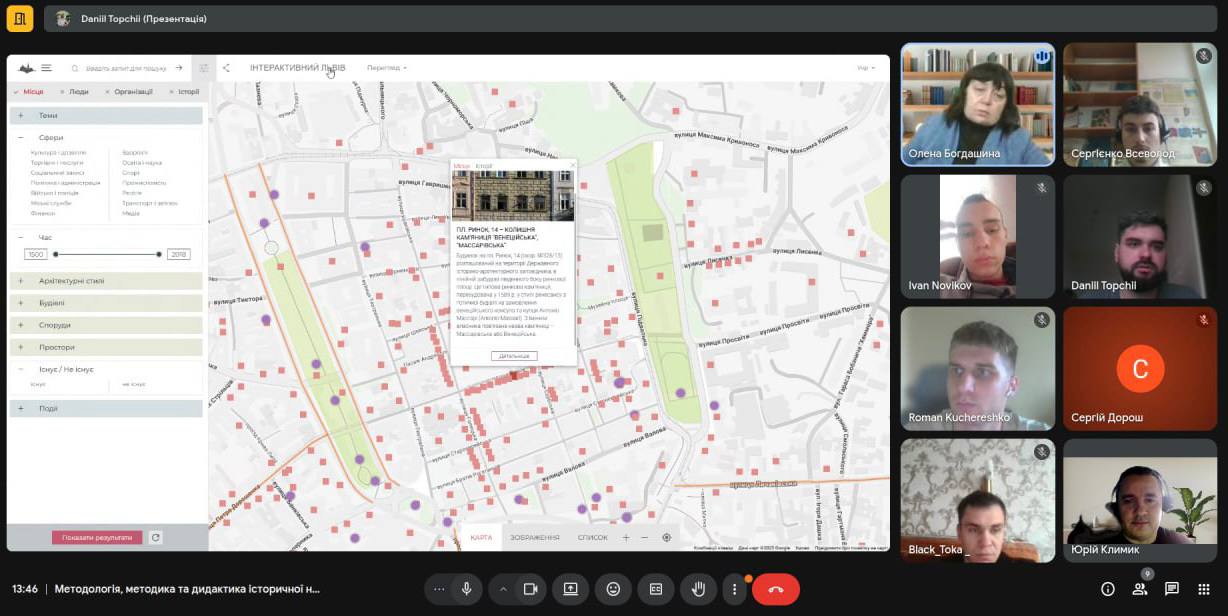Open the chat panel icon
Viewport: 1228px width, 616px height.
click(1172, 589)
